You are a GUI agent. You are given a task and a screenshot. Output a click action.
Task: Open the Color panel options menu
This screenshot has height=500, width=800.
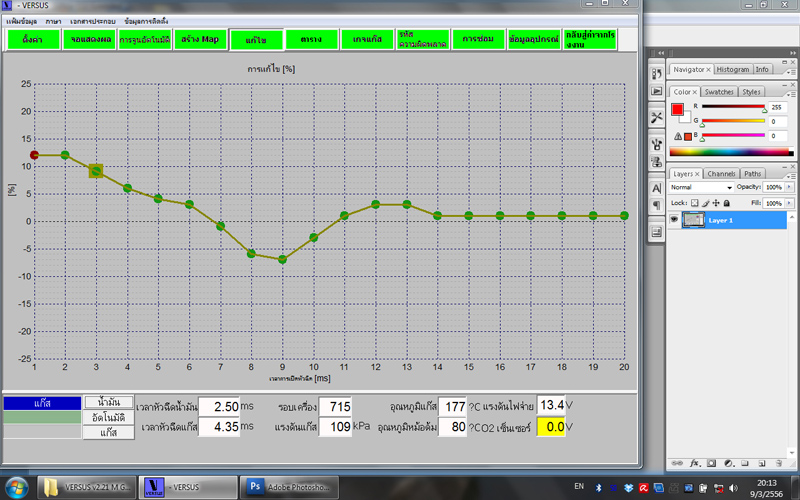tap(791, 95)
